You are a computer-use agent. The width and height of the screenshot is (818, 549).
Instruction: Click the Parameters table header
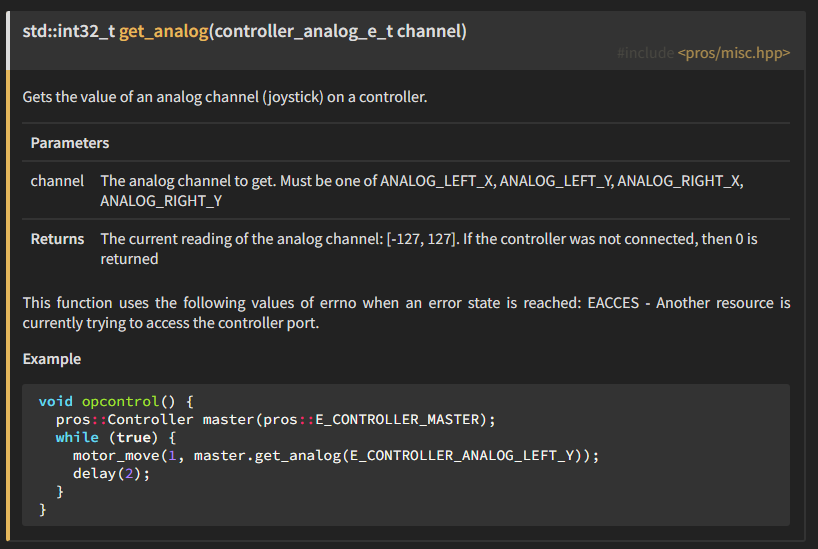coord(70,143)
